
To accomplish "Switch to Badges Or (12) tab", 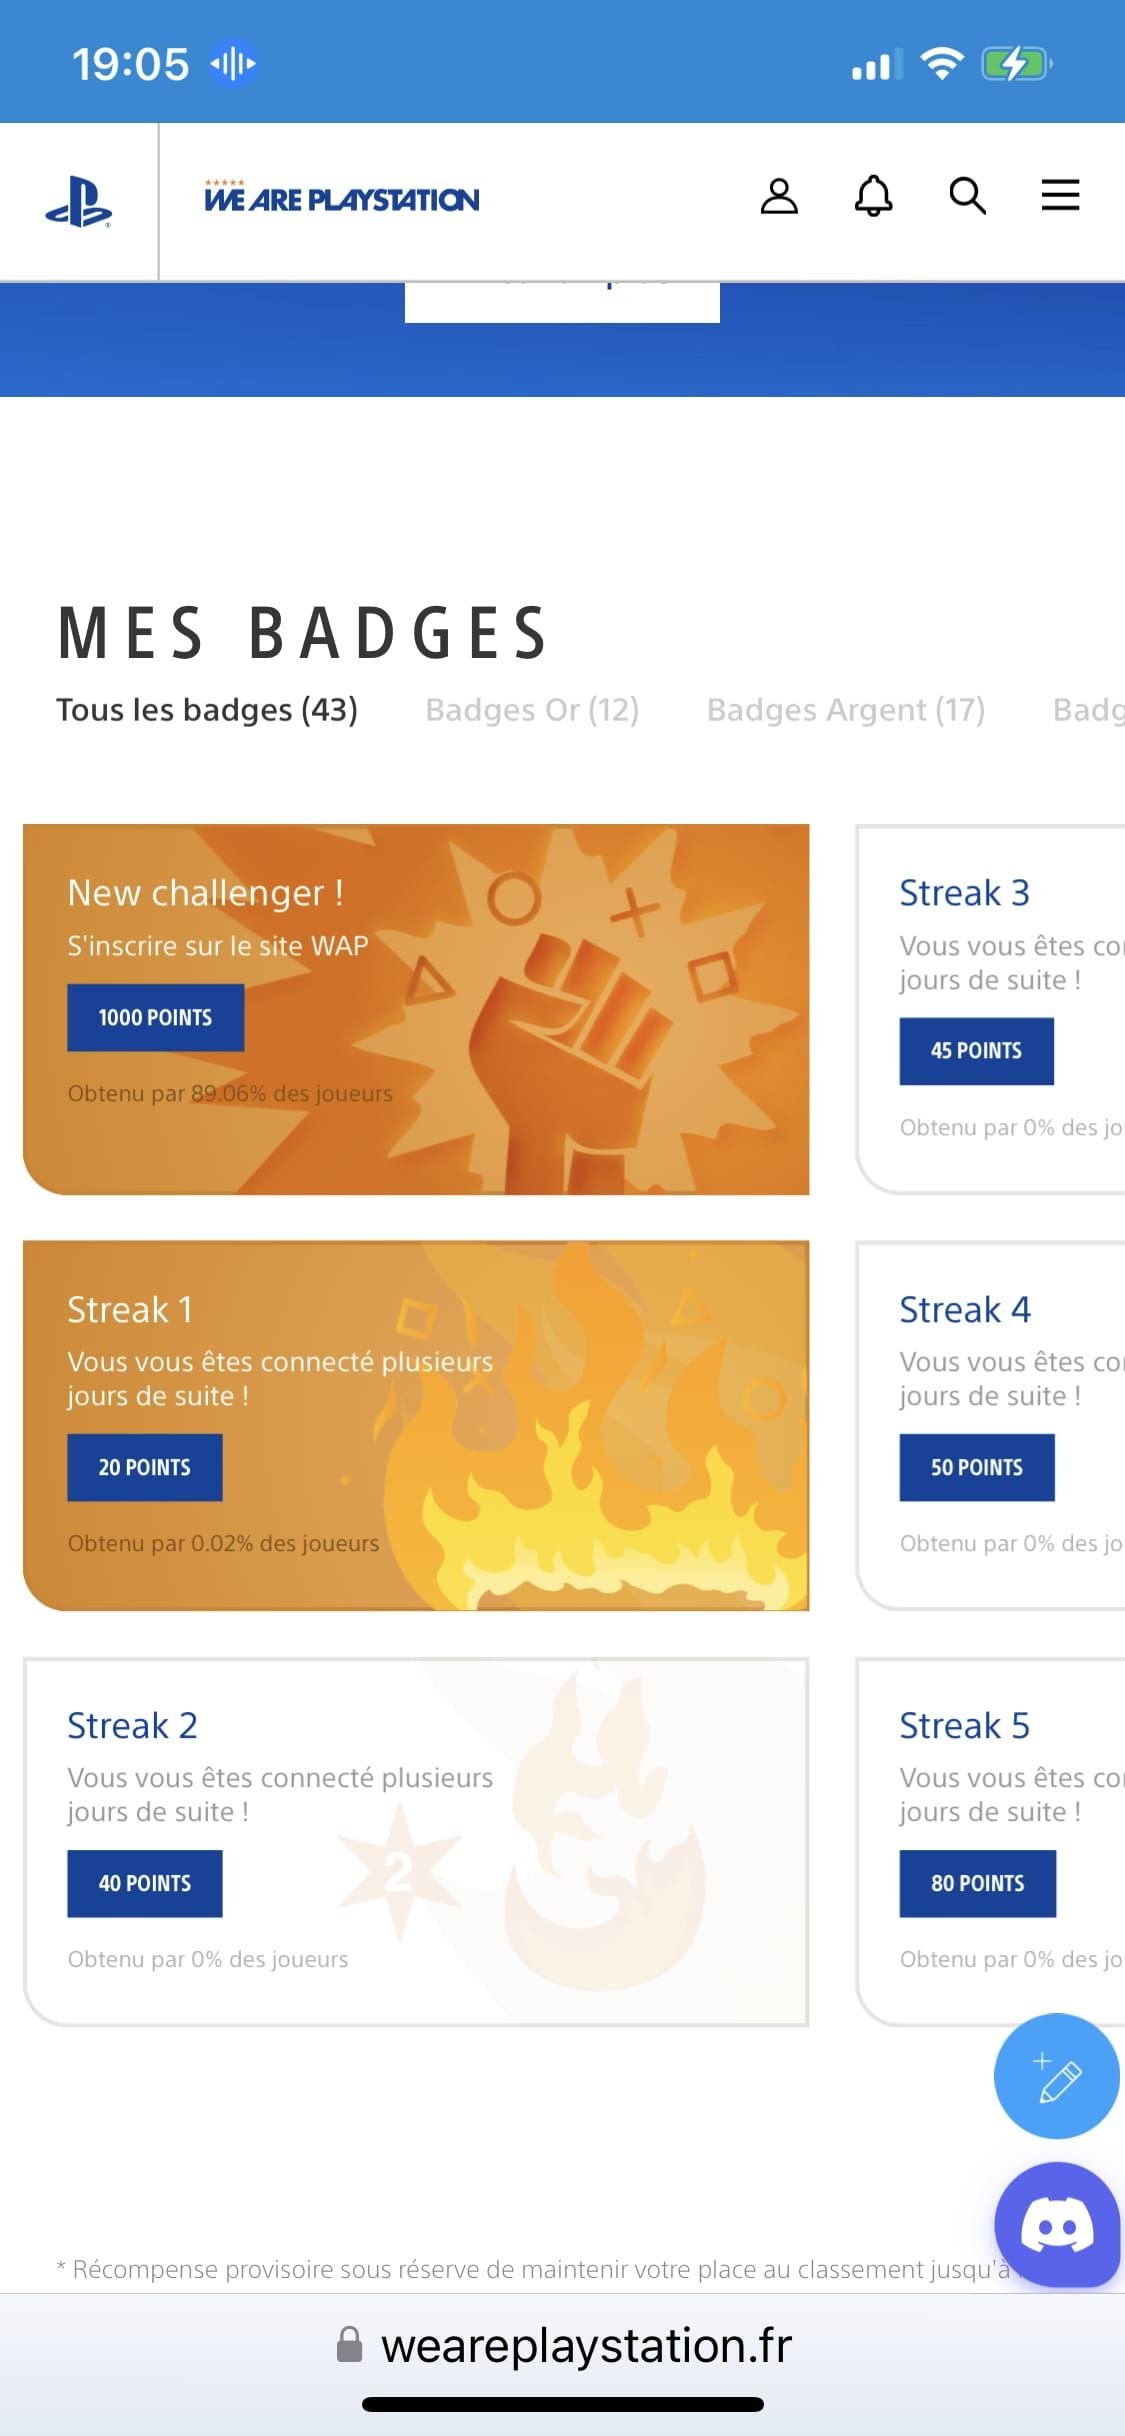I will click(x=532, y=710).
